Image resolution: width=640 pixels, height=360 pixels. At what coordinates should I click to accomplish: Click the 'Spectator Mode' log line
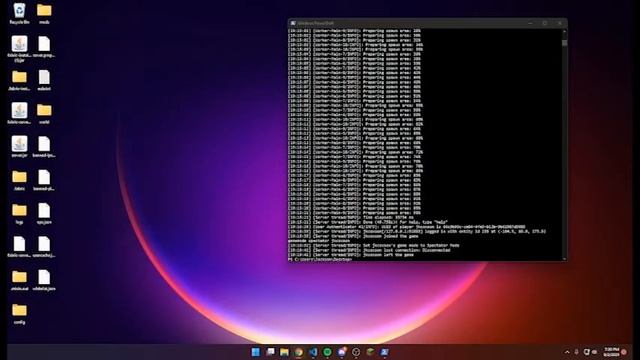(x=373, y=246)
